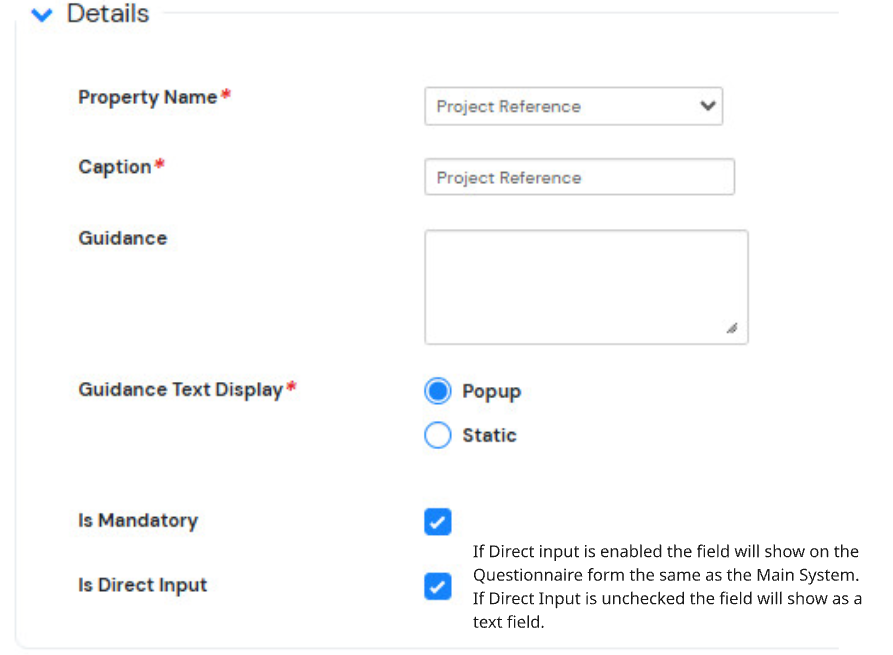The image size is (893, 655).
Task: Click the Property Name field label
Action: [x=148, y=97]
